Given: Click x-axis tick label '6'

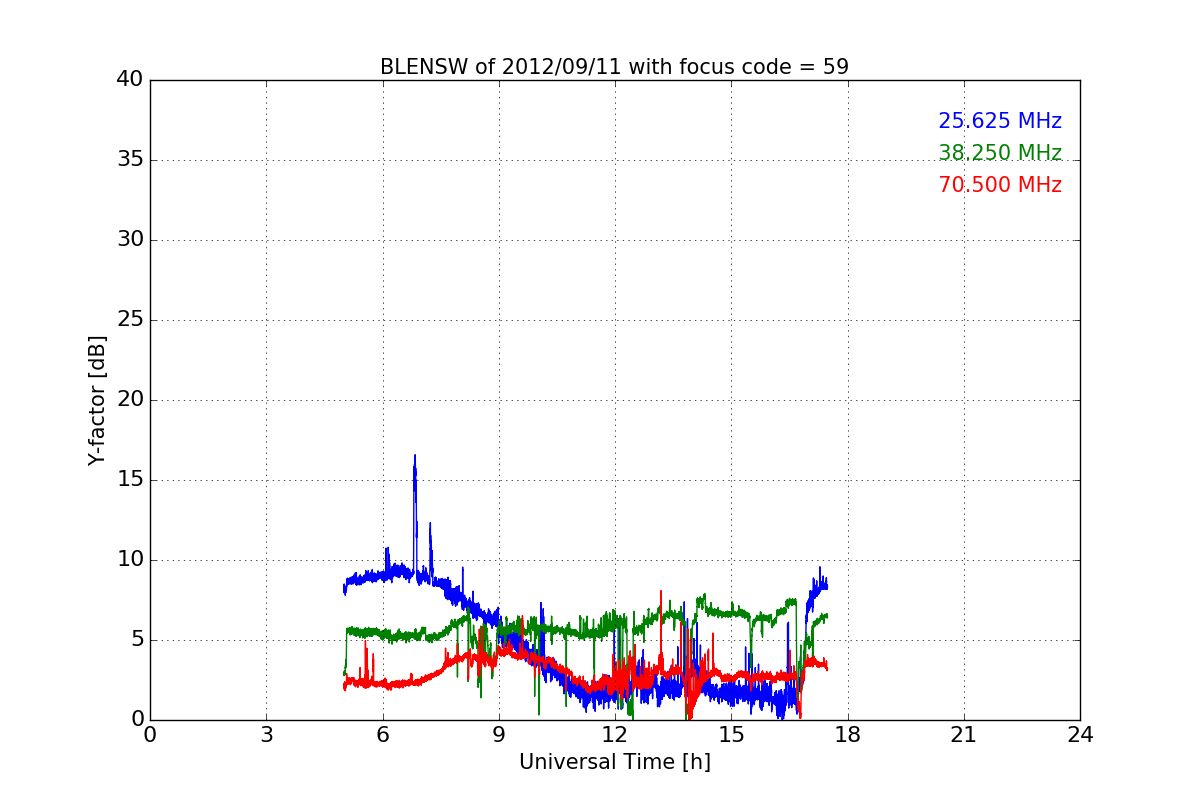Looking at the screenshot, I should pos(382,735).
